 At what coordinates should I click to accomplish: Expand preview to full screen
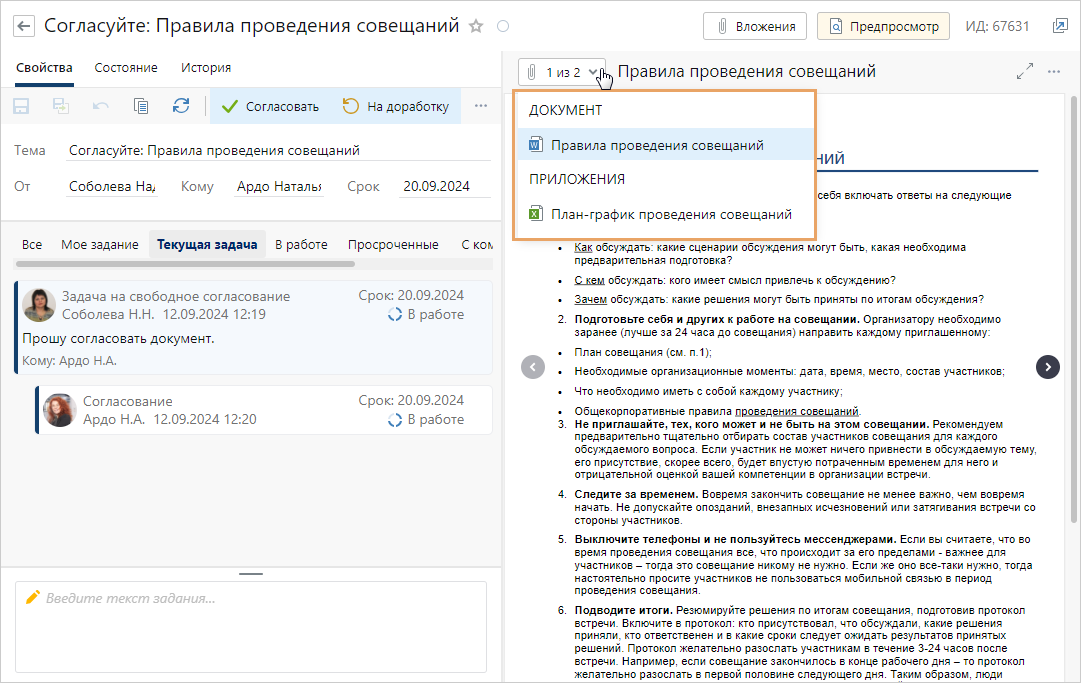[1024, 72]
